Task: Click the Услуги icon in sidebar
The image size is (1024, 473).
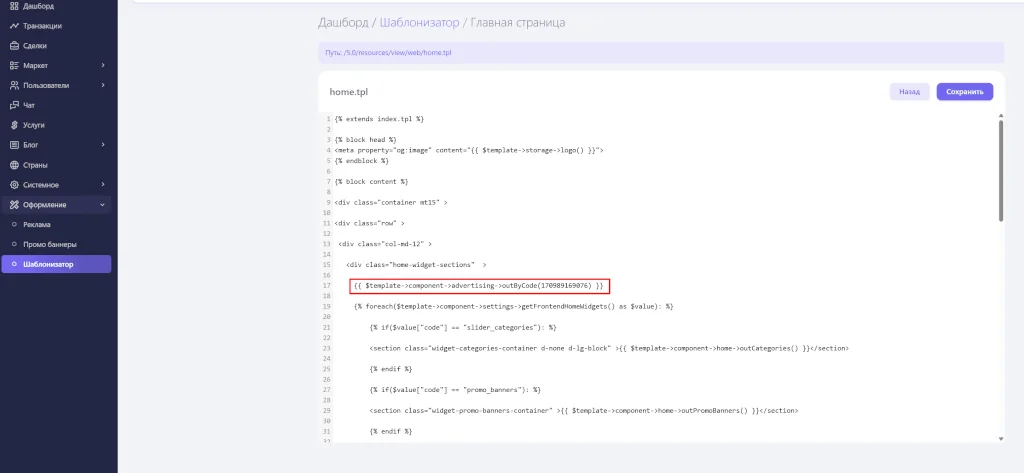Action: tap(14, 125)
